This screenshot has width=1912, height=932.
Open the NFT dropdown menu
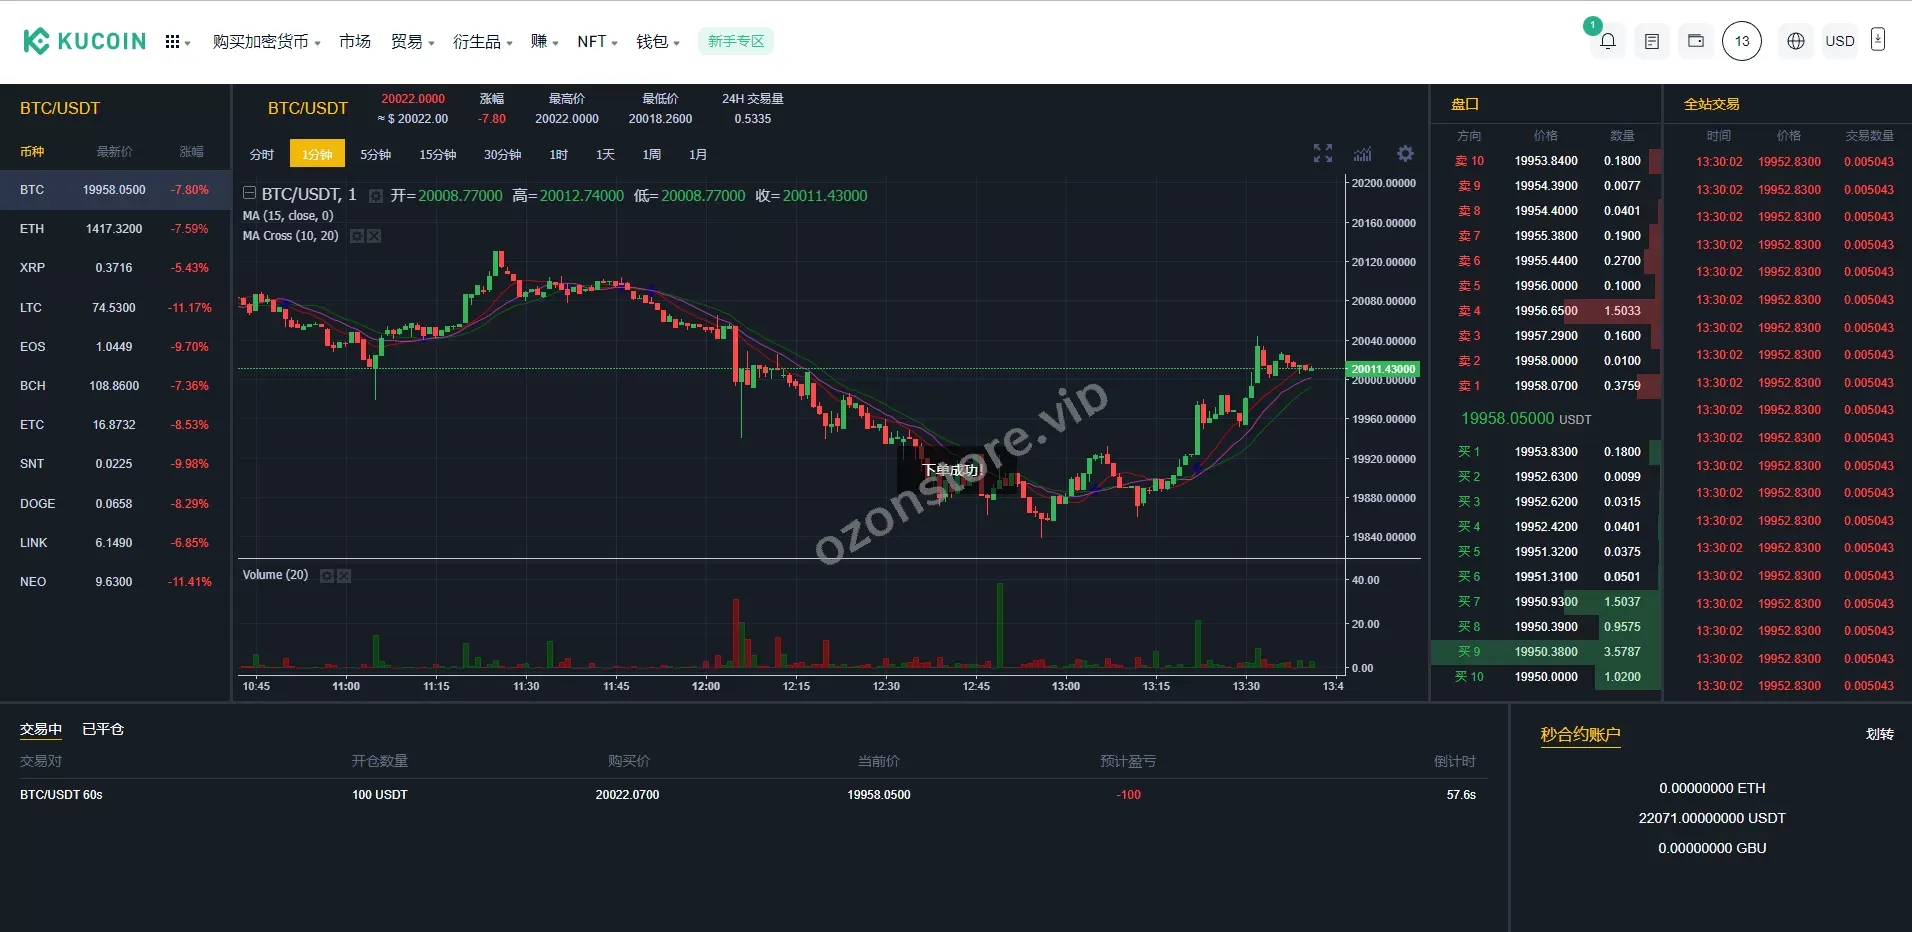(597, 42)
